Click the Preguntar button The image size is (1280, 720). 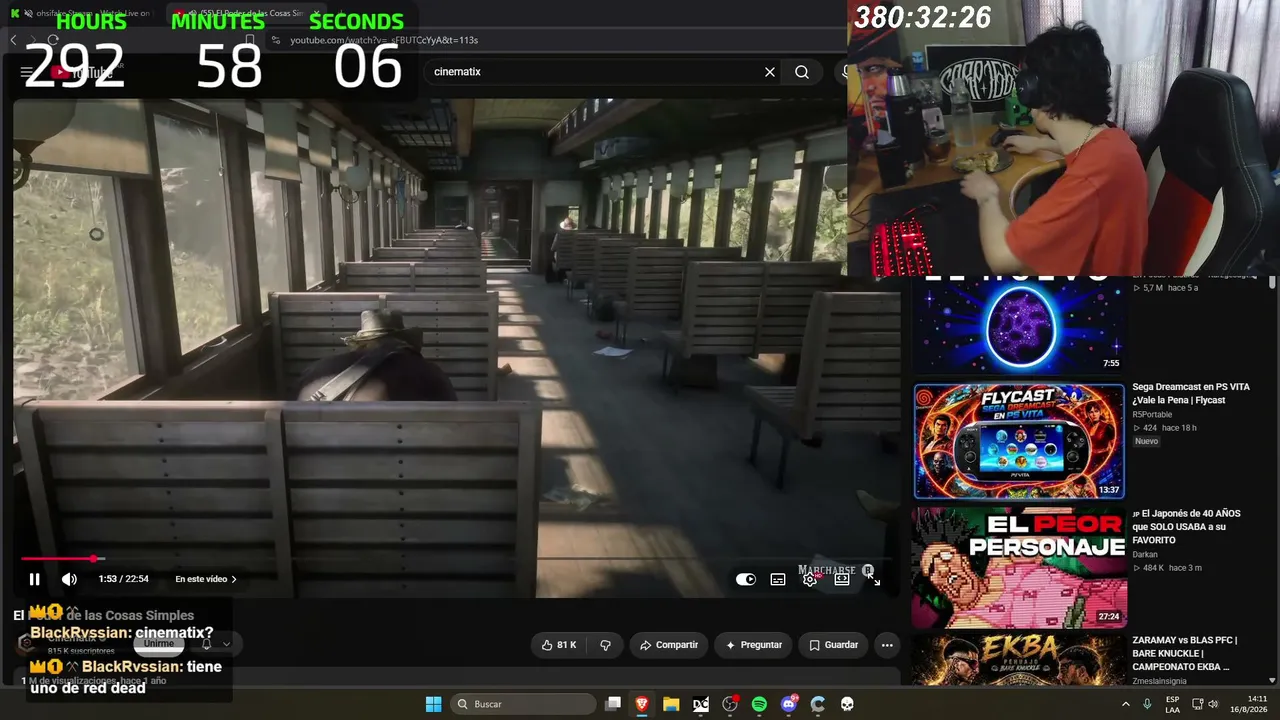[x=754, y=645]
